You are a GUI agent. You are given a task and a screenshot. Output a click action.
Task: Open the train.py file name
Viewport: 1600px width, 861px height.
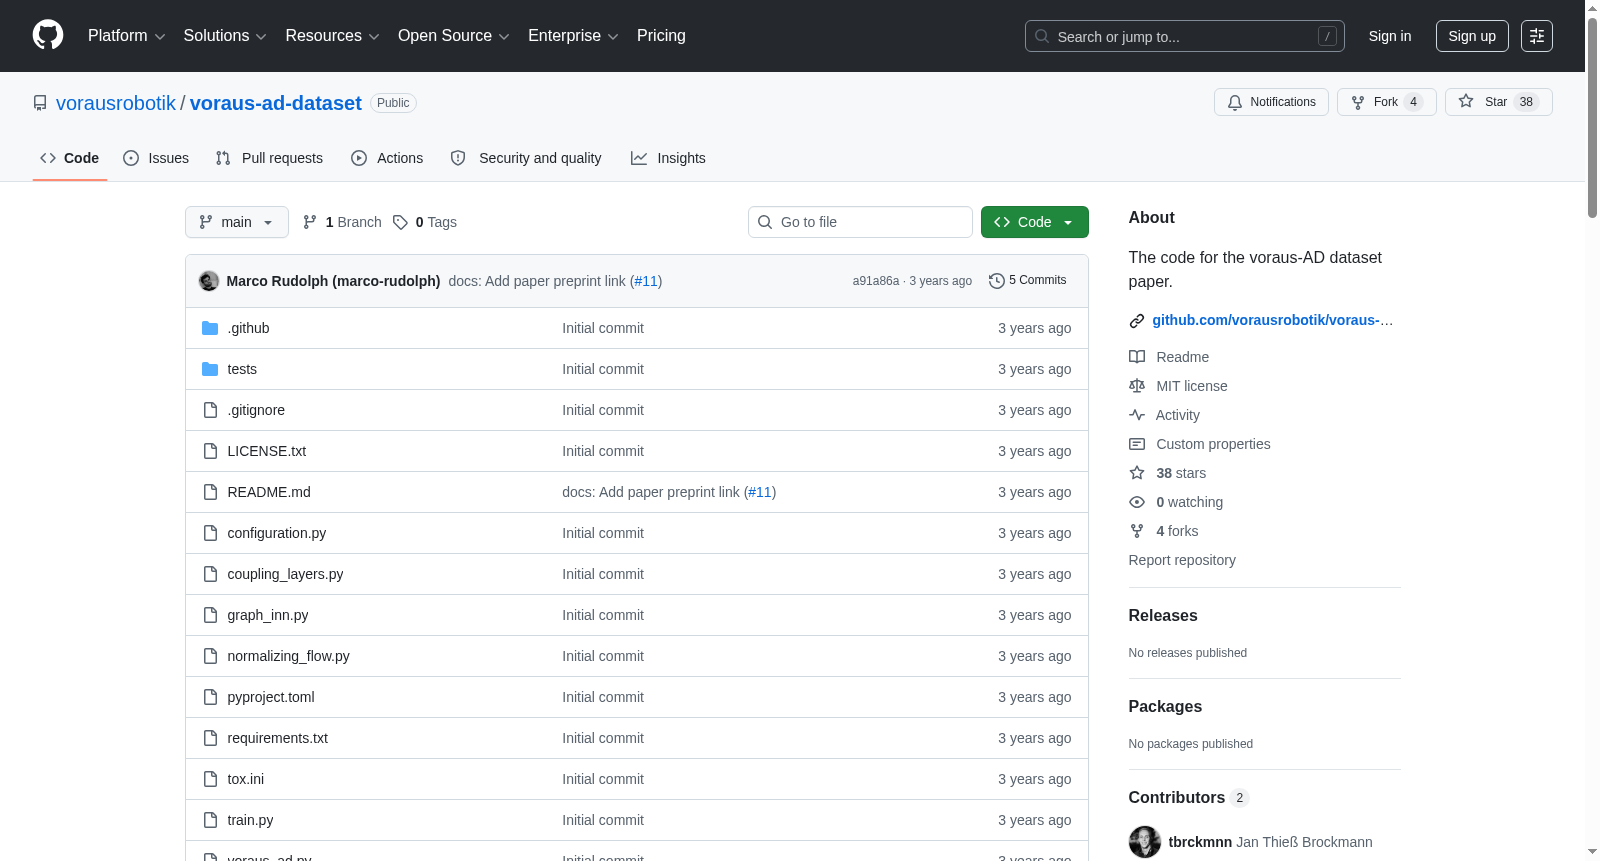pyautogui.click(x=250, y=820)
